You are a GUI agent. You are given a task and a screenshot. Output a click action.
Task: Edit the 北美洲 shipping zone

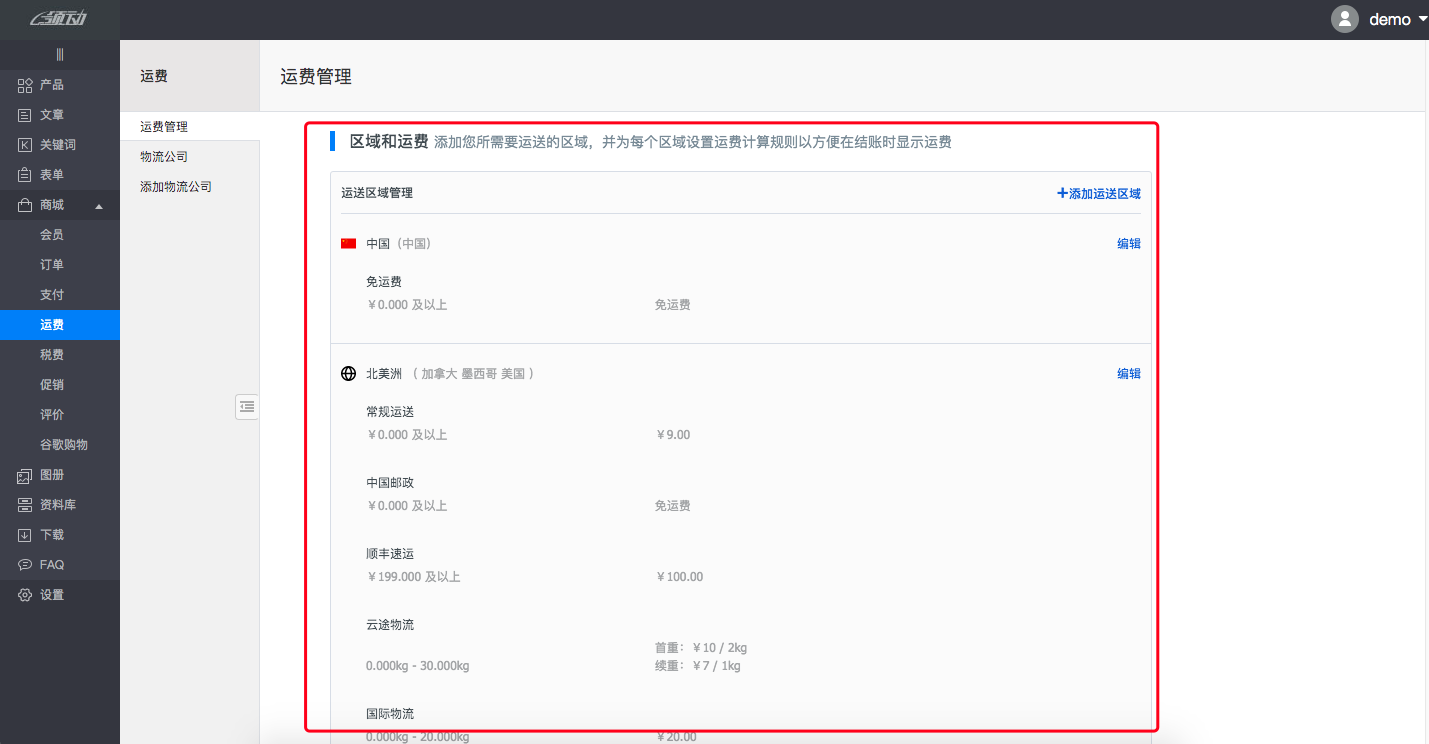[1128, 373]
